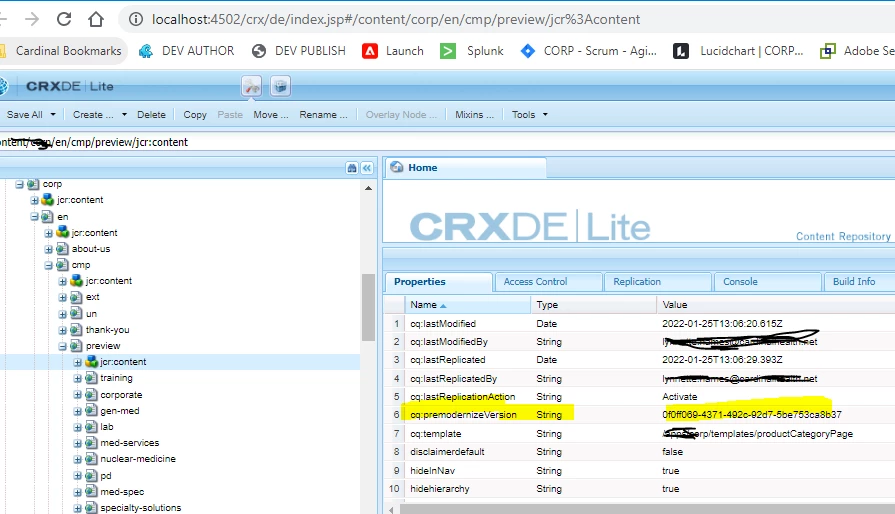Select the cq:template property name

436,434
